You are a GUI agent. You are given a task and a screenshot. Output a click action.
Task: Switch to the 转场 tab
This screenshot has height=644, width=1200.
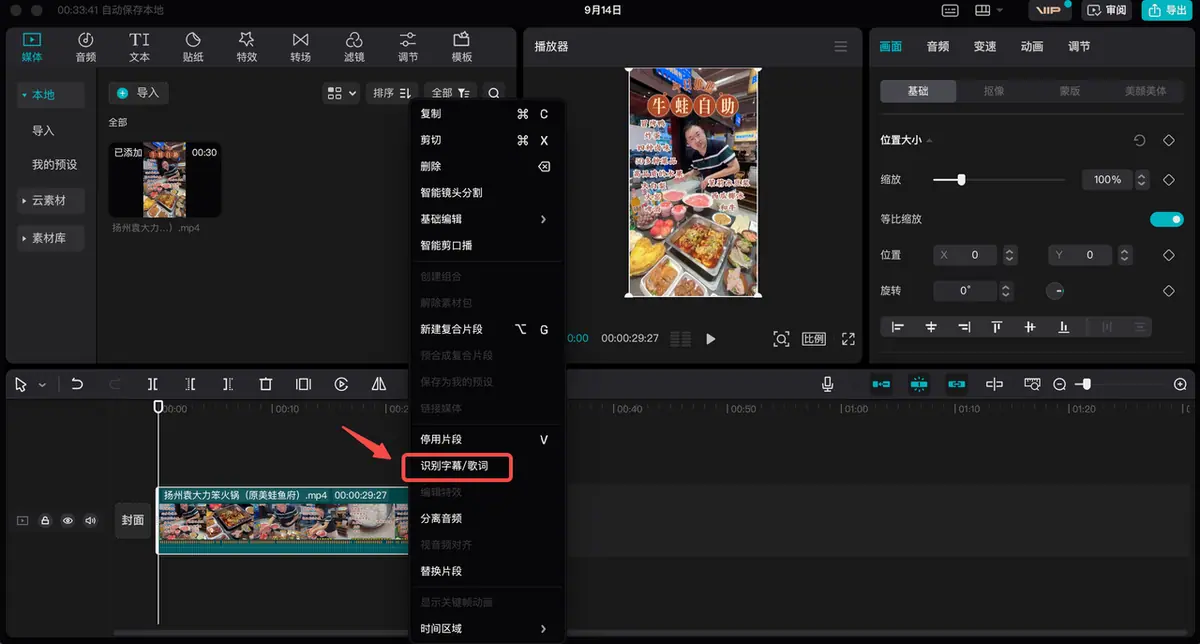pyautogui.click(x=300, y=47)
